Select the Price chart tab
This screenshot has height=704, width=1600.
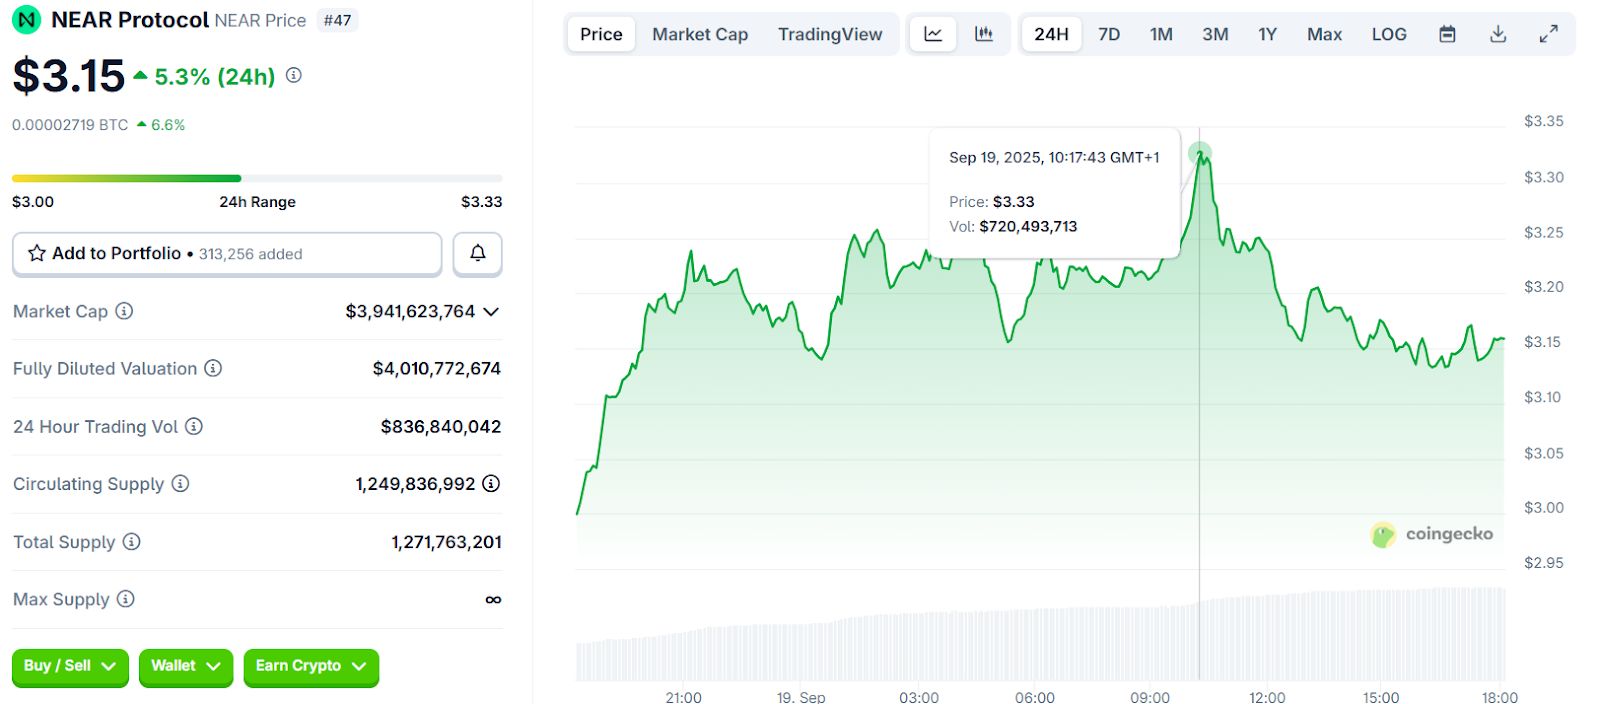click(x=601, y=34)
